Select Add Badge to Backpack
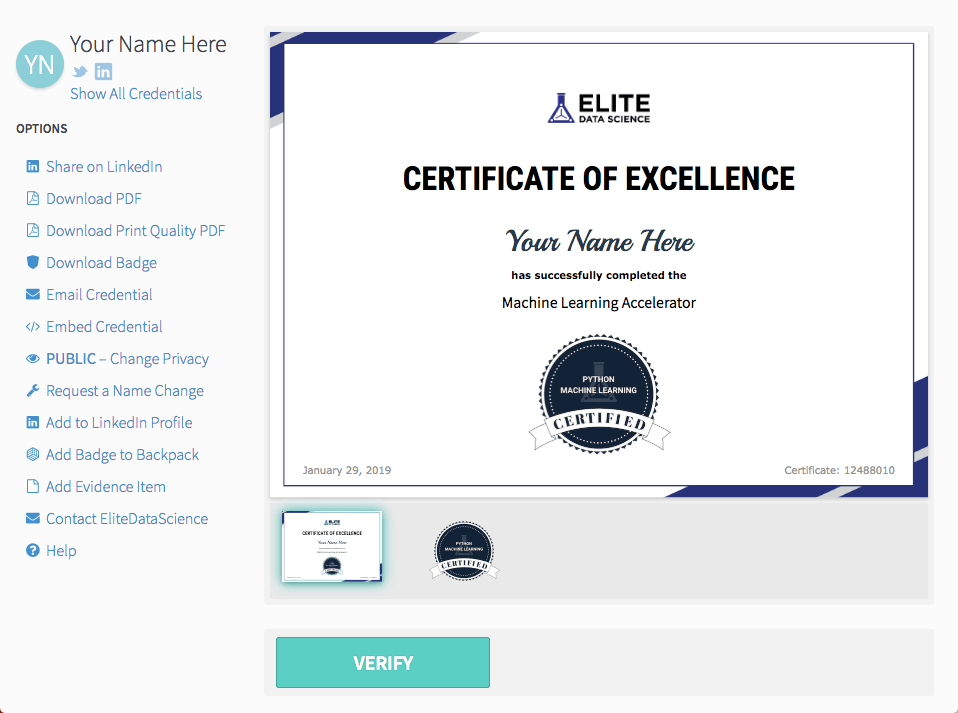Viewport: 958px width, 713px height. tap(122, 455)
